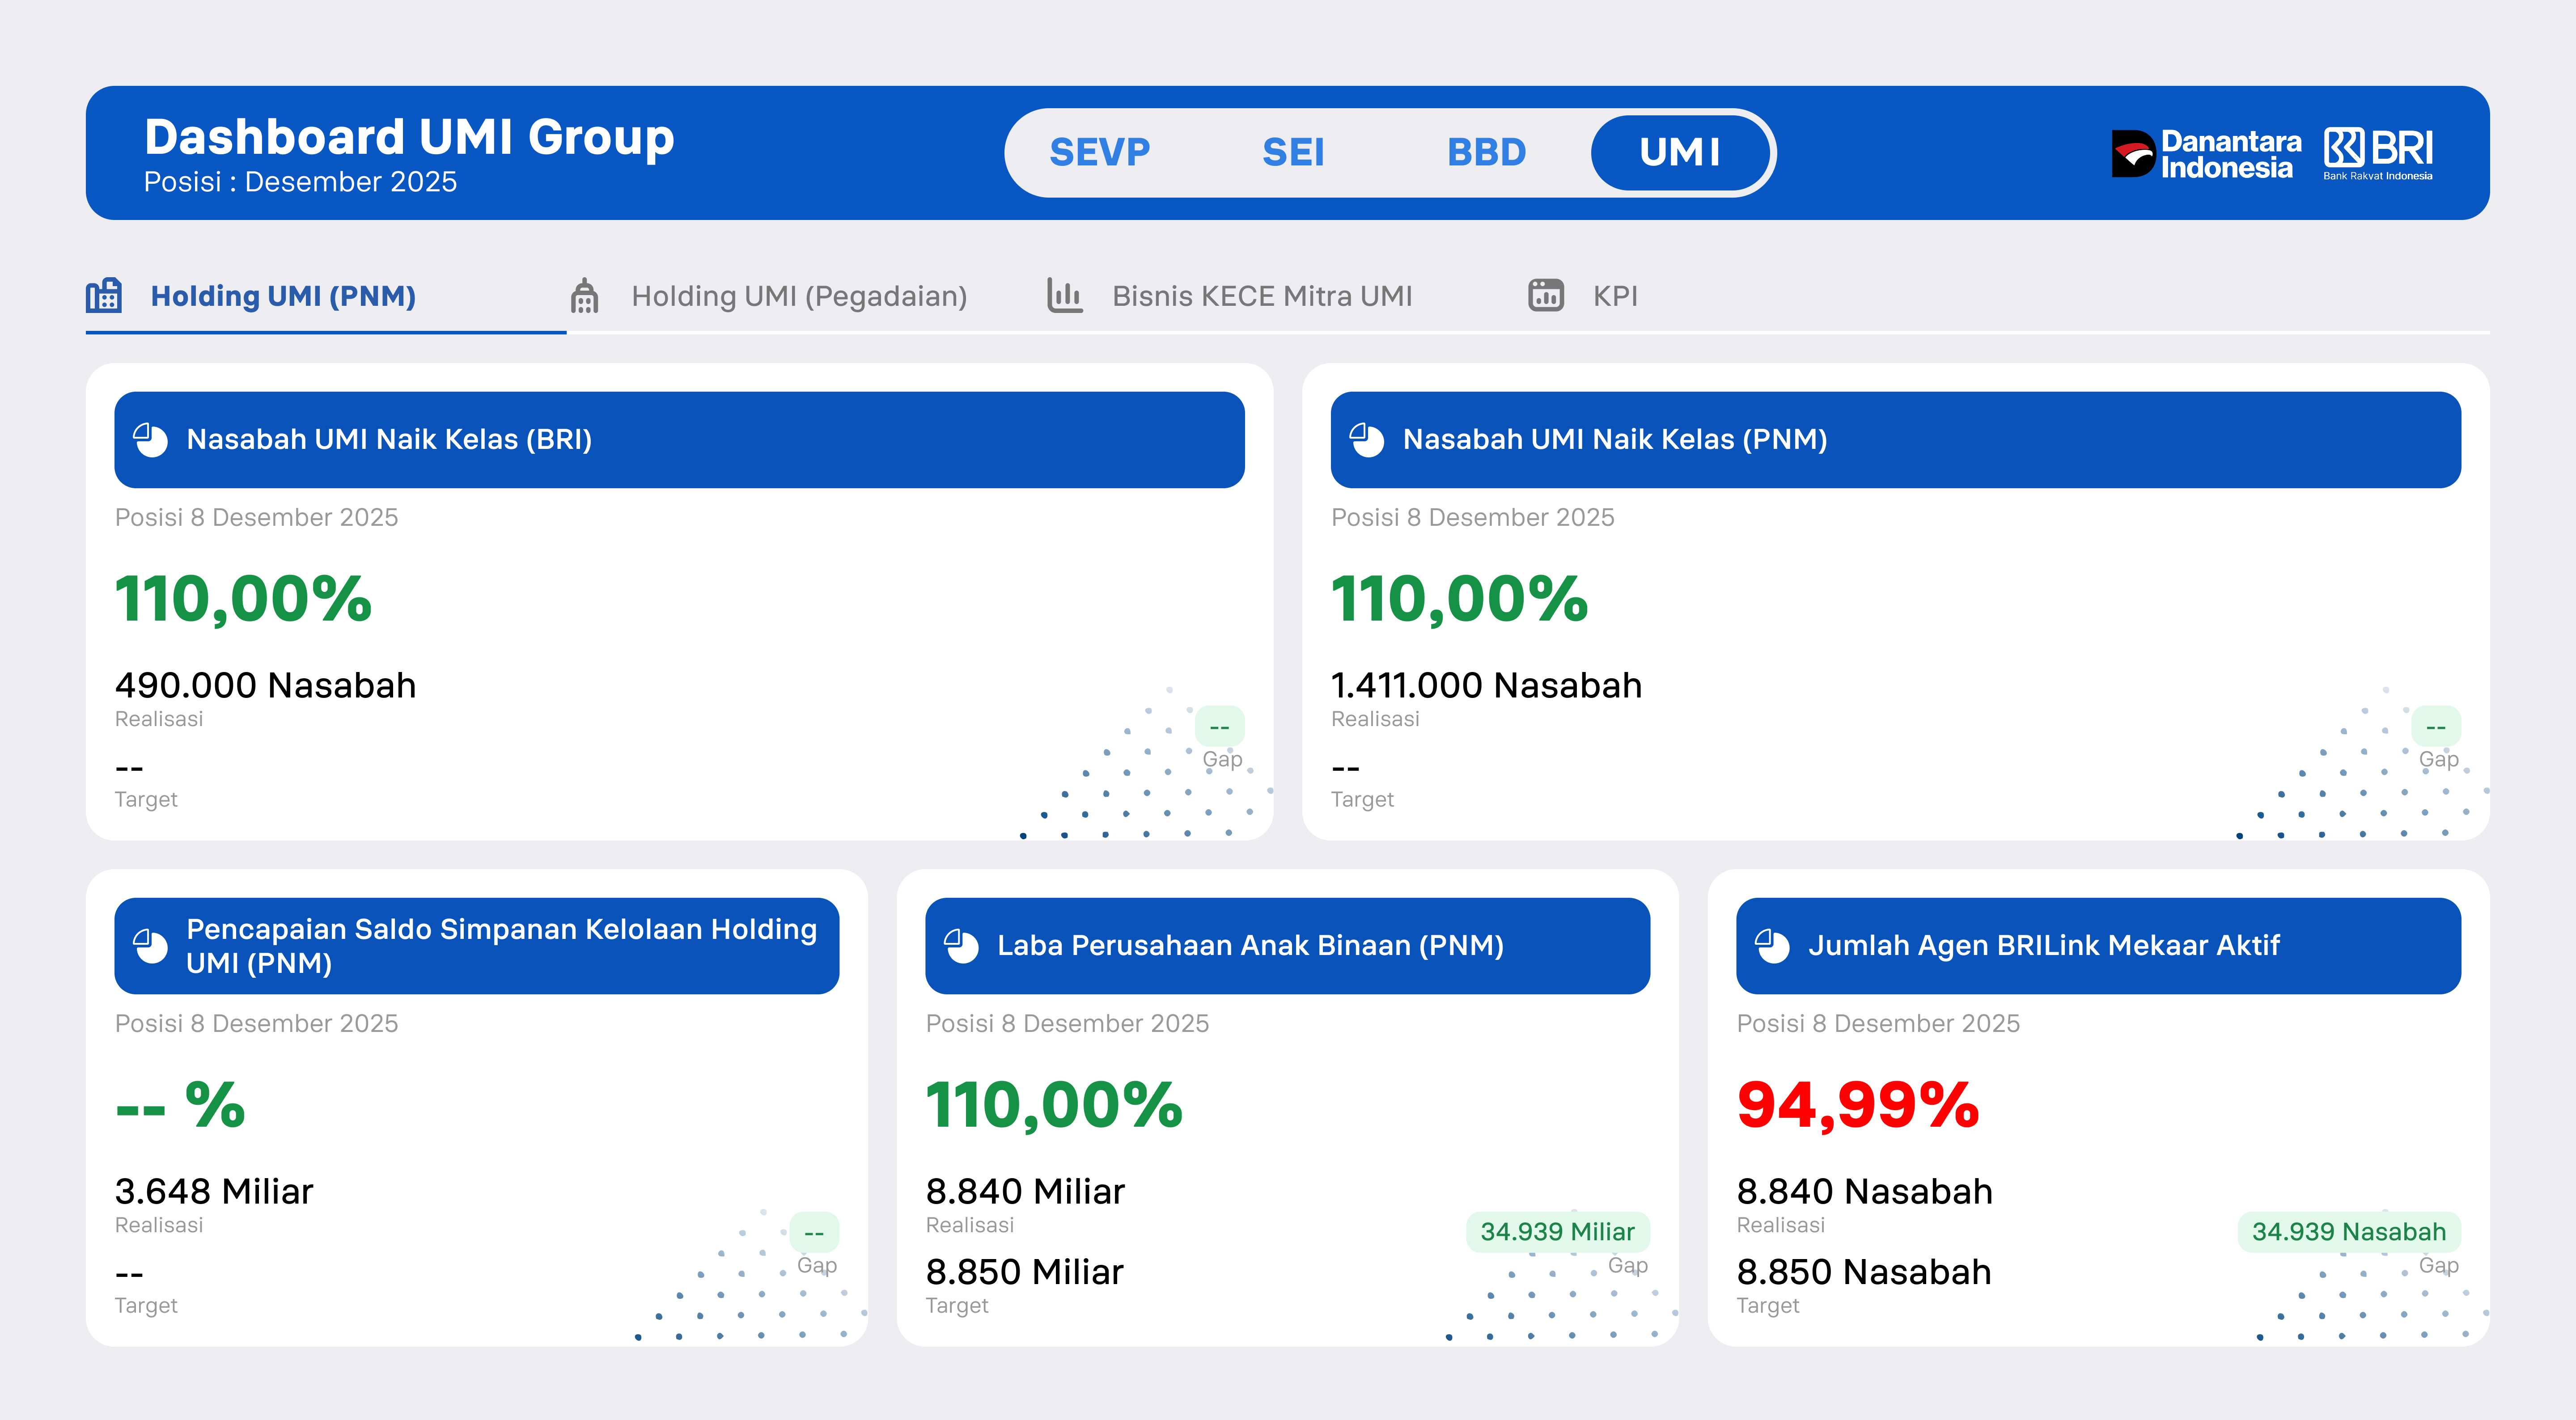Click 110,00% in Naik Kelas (BRI) card

(243, 600)
